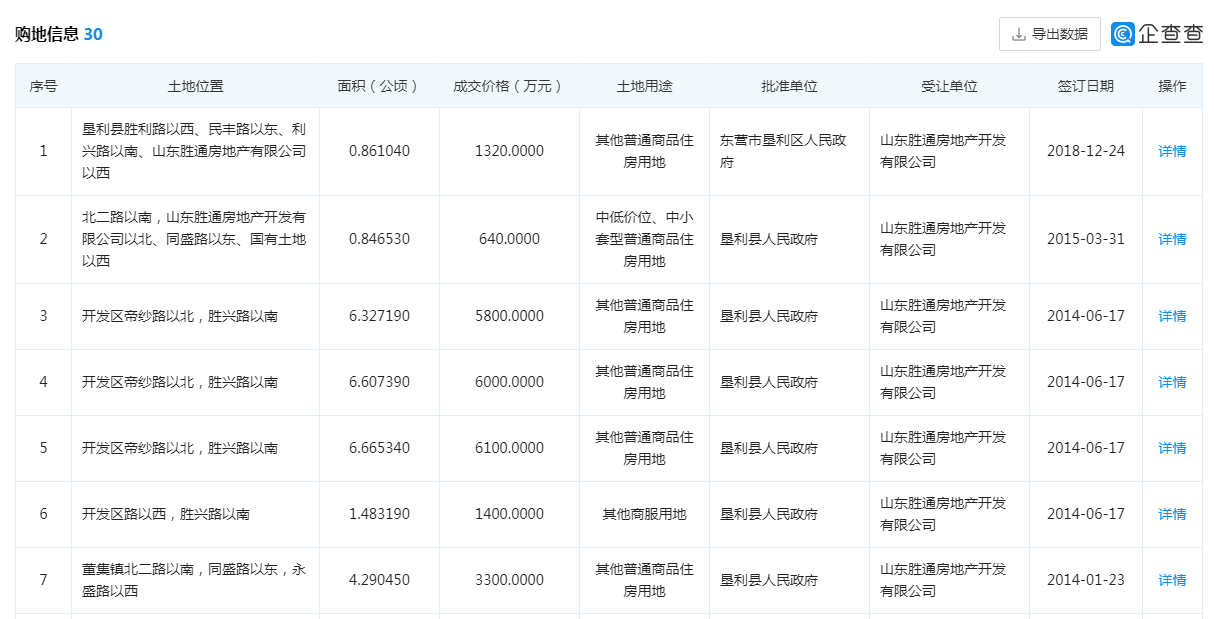The image size is (1214, 619).
Task: Select the 土地用途 column header
Action: (x=644, y=86)
